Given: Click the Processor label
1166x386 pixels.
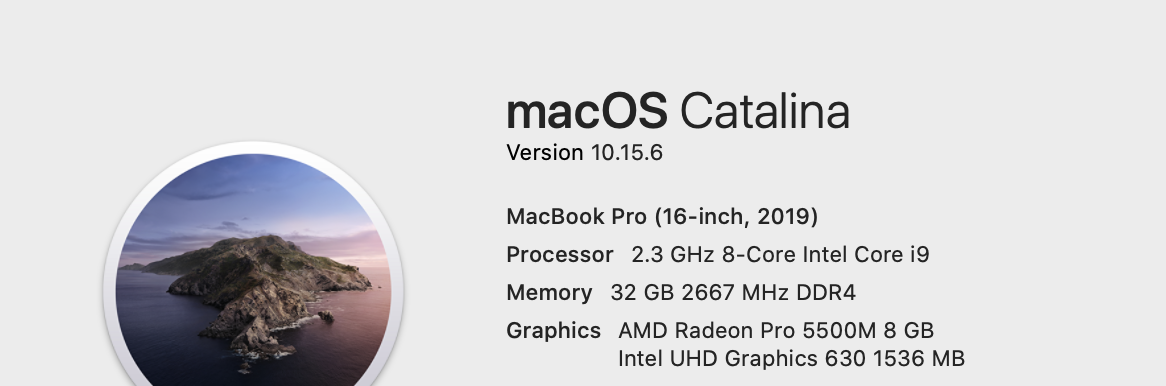Looking at the screenshot, I should [x=559, y=254].
